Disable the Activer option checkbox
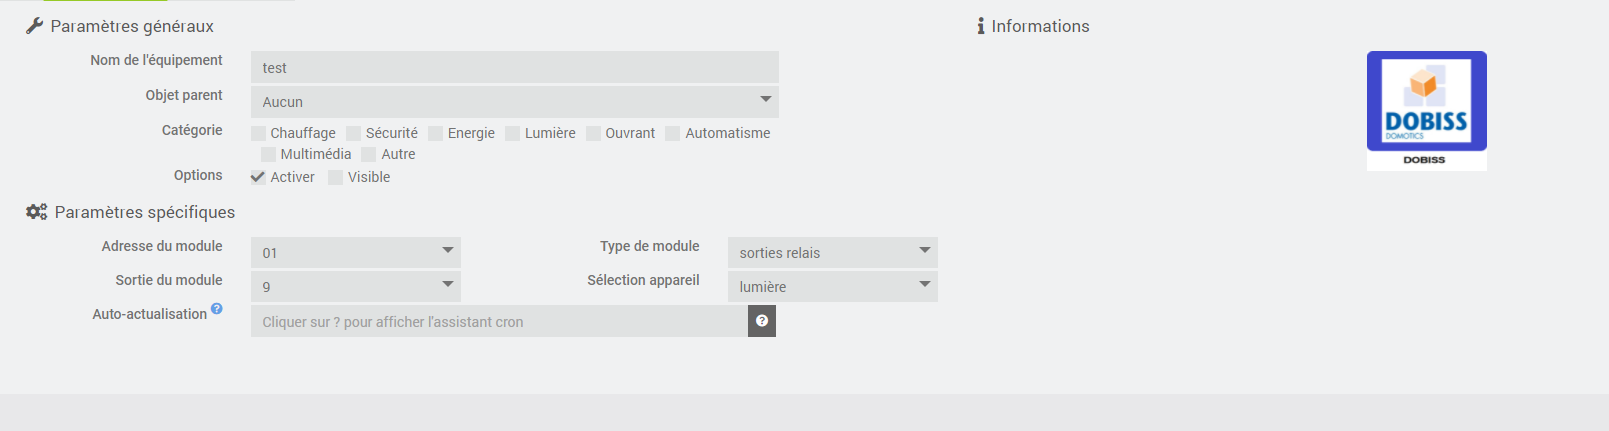 258,177
